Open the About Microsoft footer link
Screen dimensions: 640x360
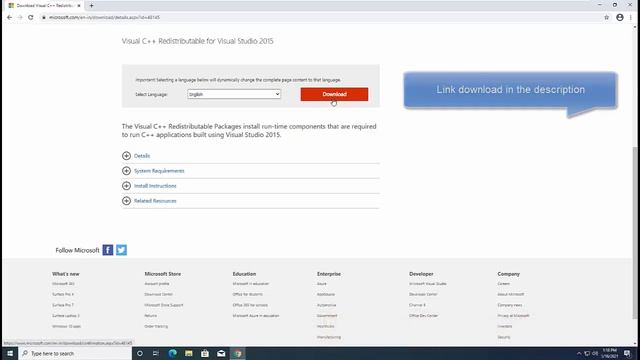pos(511,294)
